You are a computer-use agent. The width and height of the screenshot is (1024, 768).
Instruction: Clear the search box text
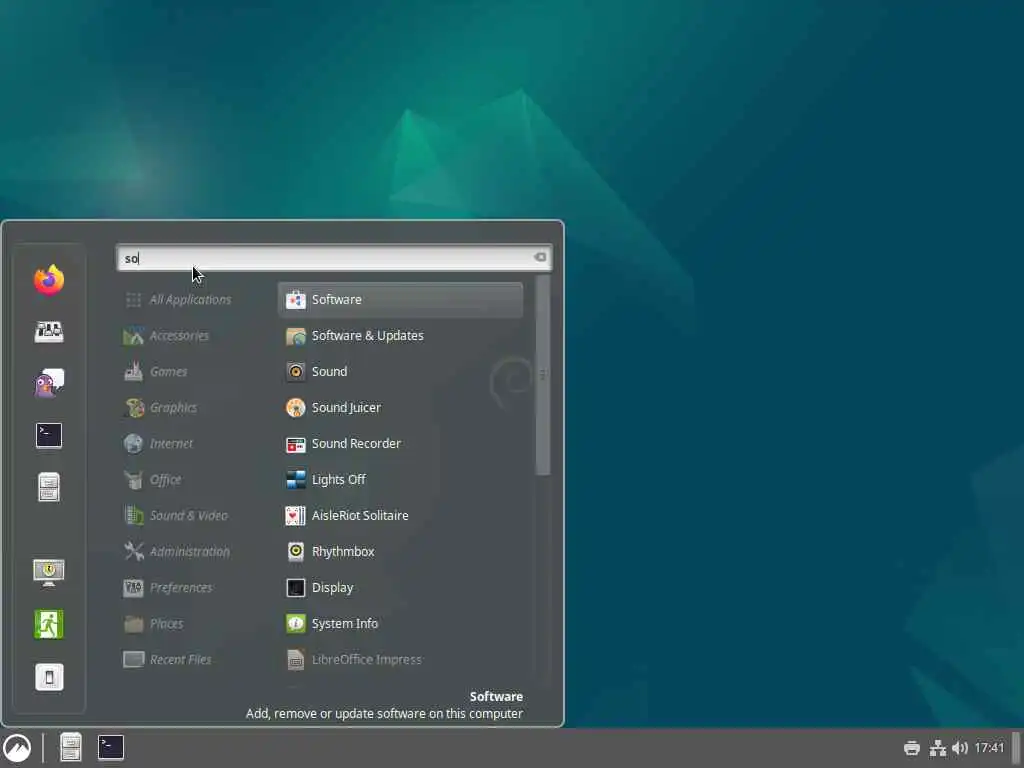coord(540,257)
